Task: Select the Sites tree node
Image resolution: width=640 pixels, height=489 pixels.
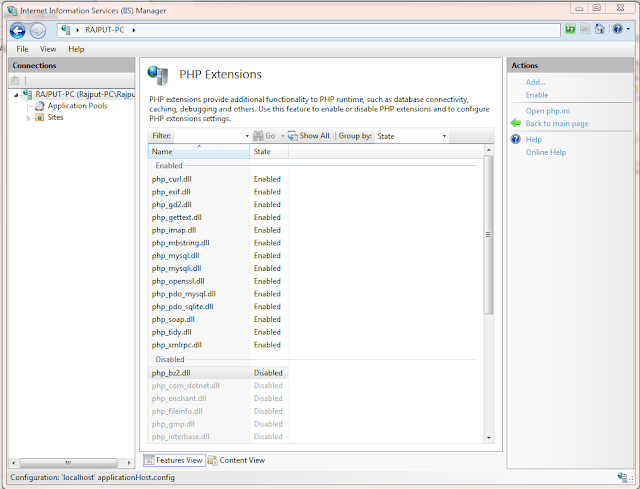Action: pyautogui.click(x=55, y=118)
